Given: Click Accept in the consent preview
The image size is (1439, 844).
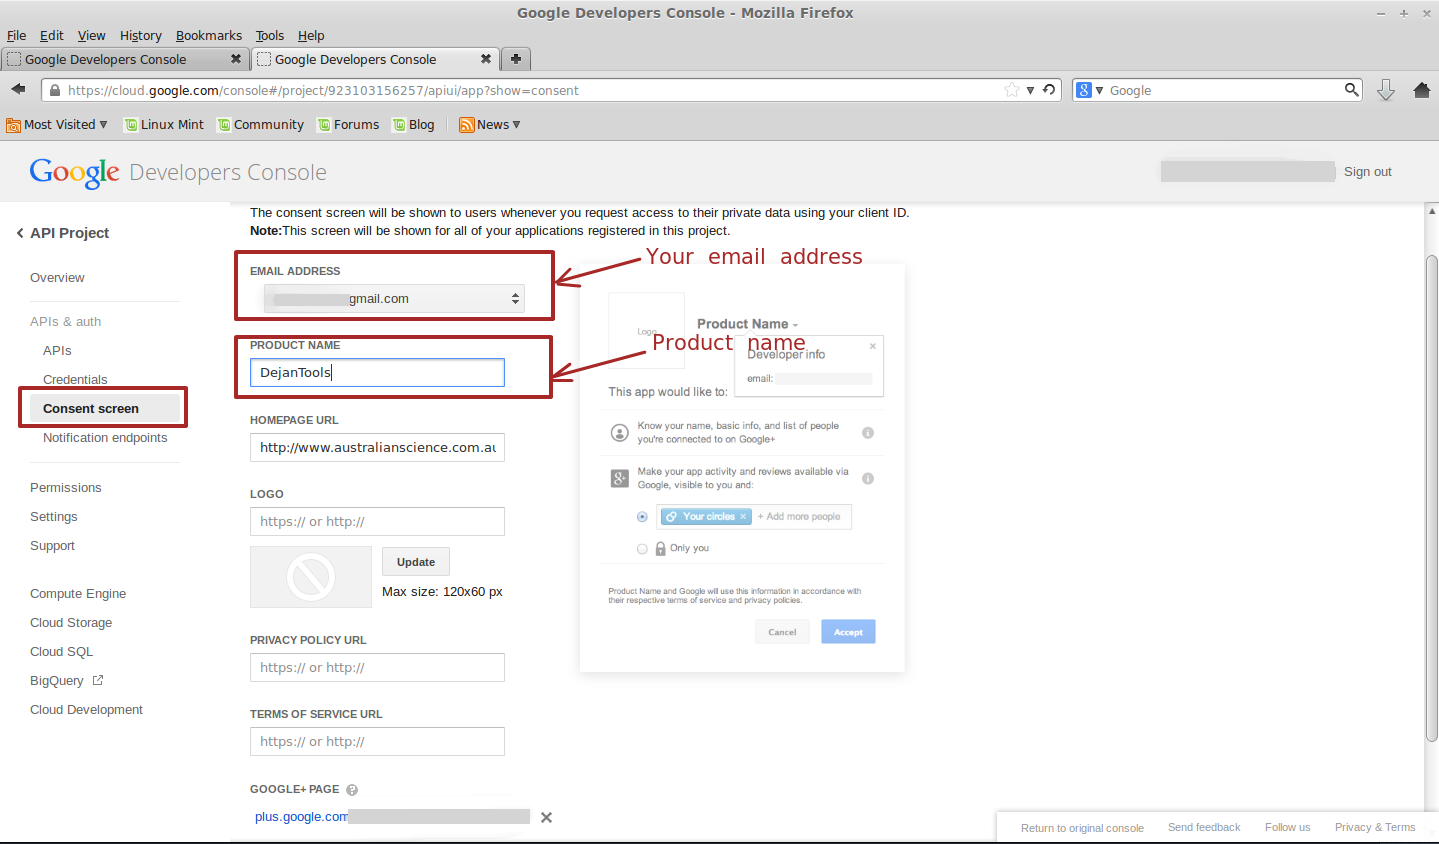Looking at the screenshot, I should tap(848, 632).
